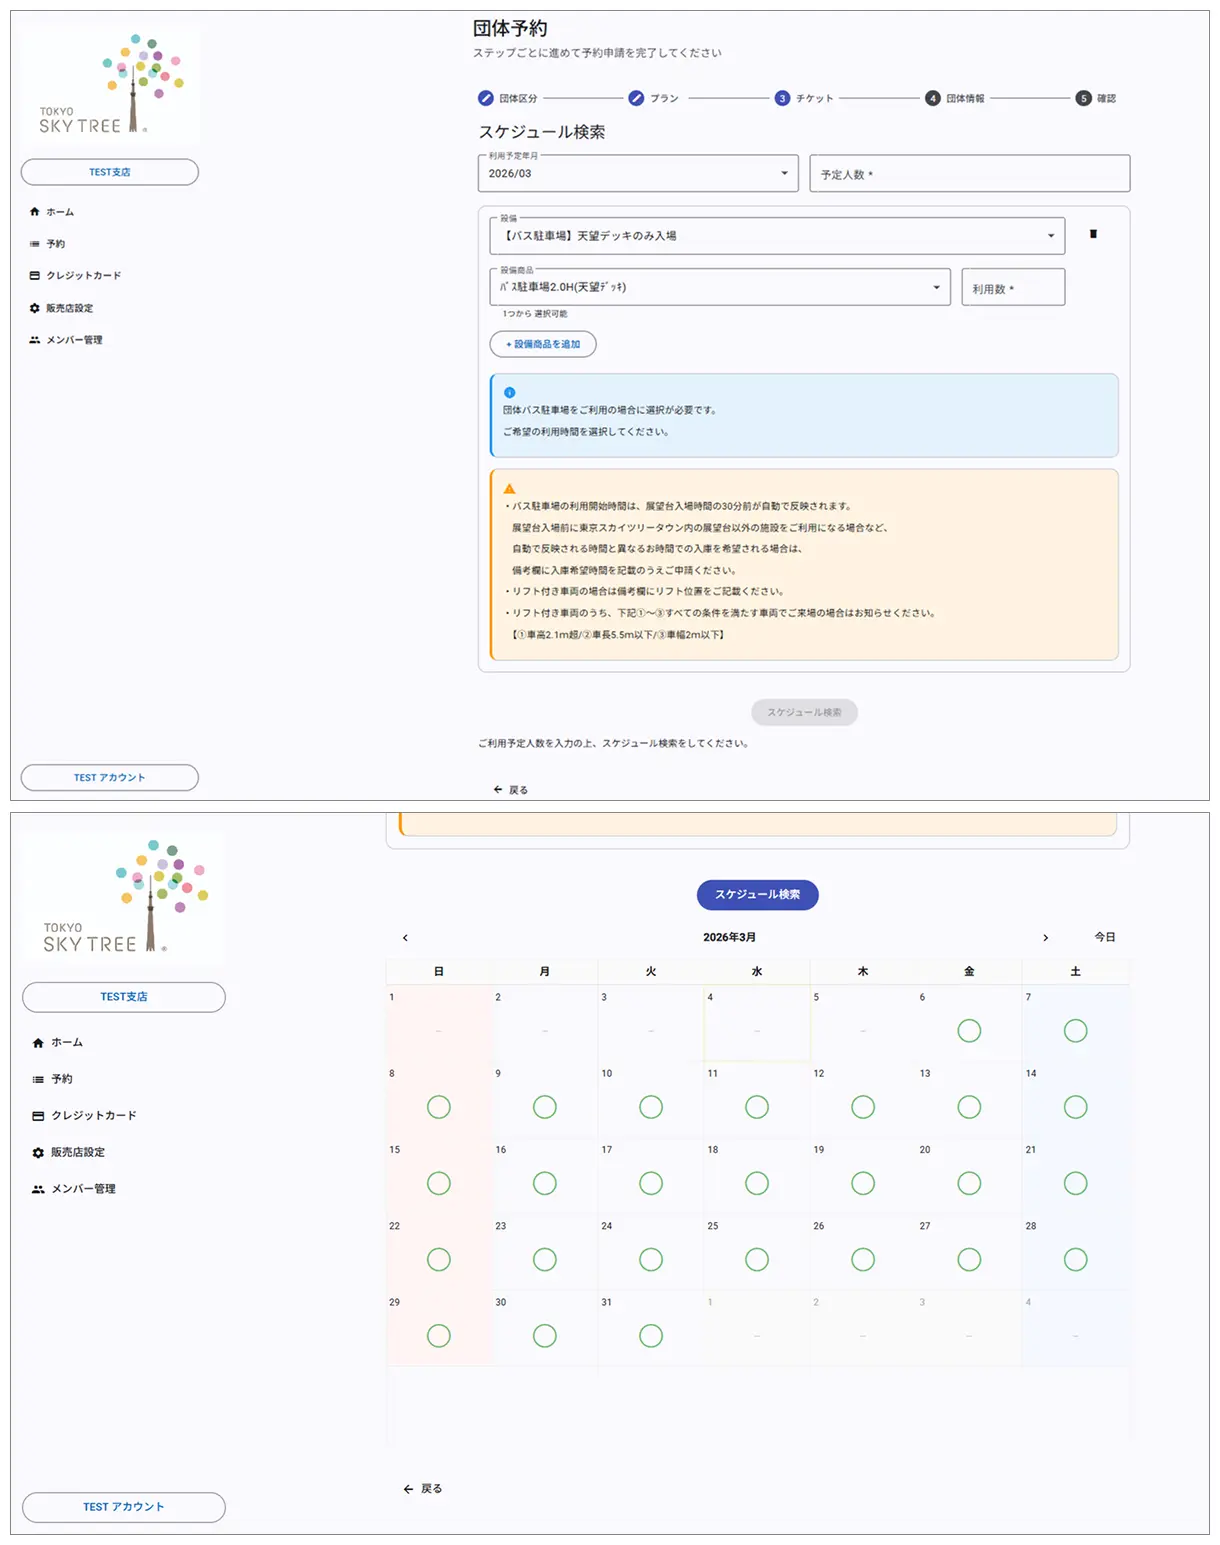Expand the 設備商品 バス駐車場2.0H dropdown

coord(719,287)
